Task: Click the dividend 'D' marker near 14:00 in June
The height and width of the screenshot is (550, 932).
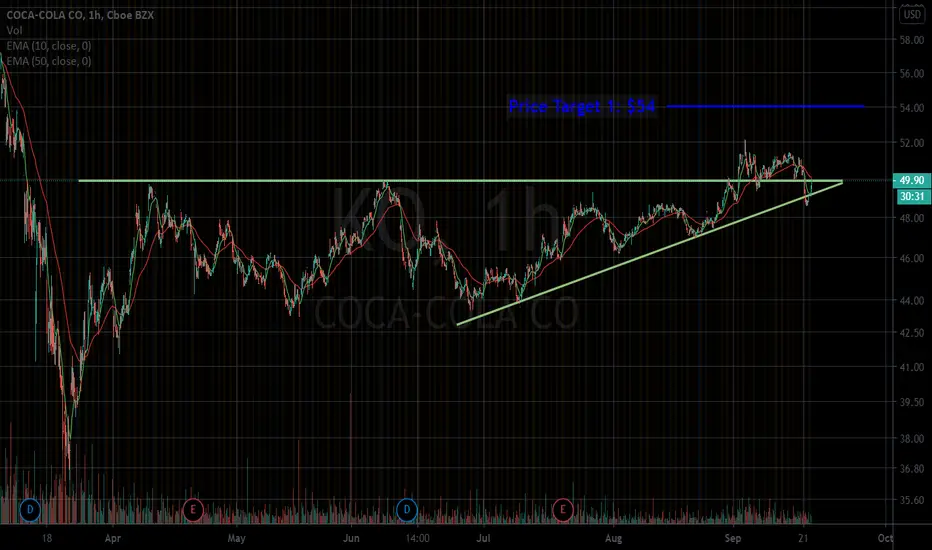Action: click(x=407, y=510)
